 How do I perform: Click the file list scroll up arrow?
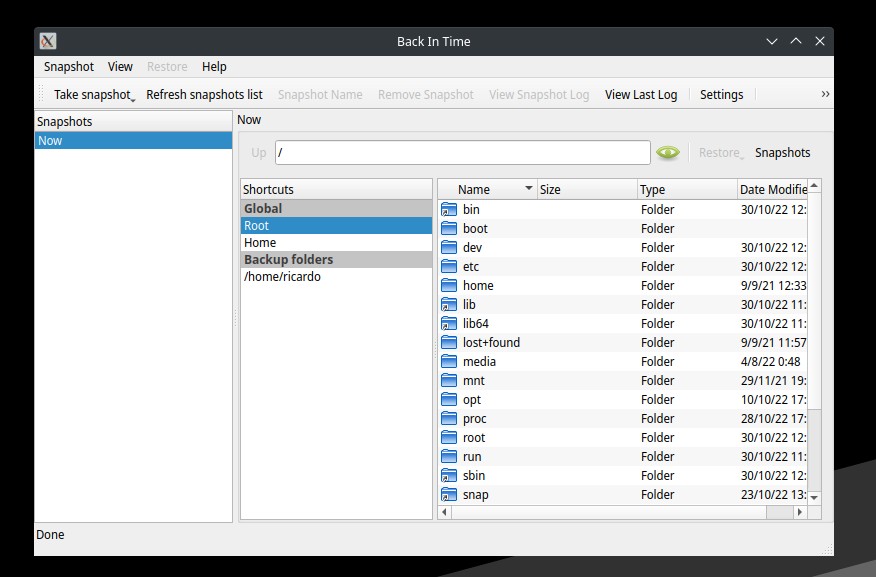(815, 185)
